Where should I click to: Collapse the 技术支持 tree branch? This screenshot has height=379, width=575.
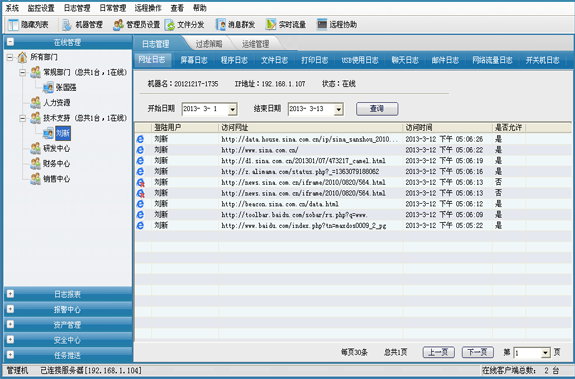23,118
